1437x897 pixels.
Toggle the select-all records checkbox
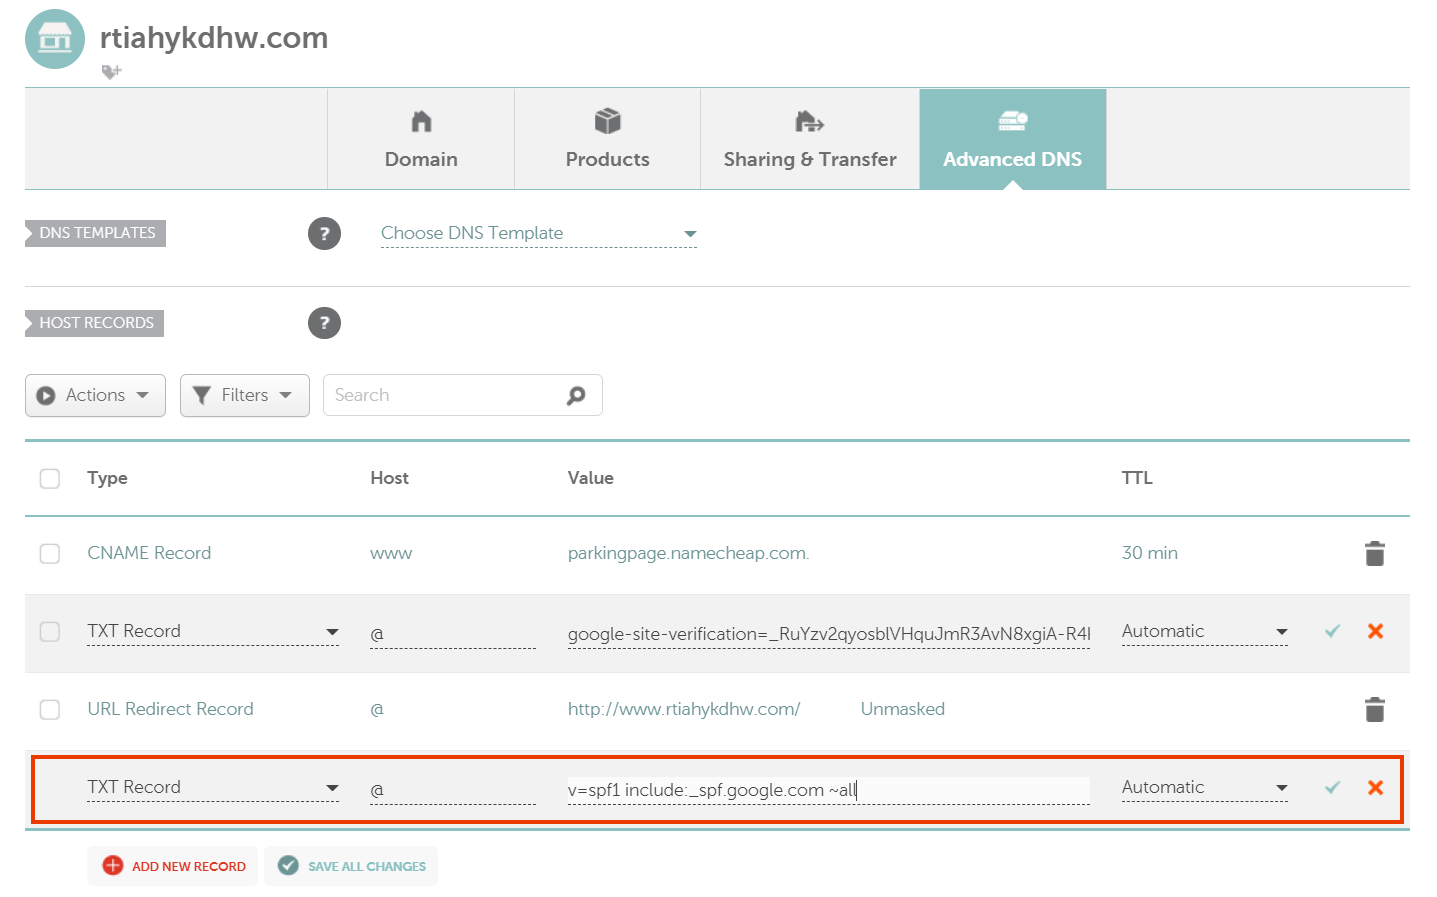[x=50, y=478]
